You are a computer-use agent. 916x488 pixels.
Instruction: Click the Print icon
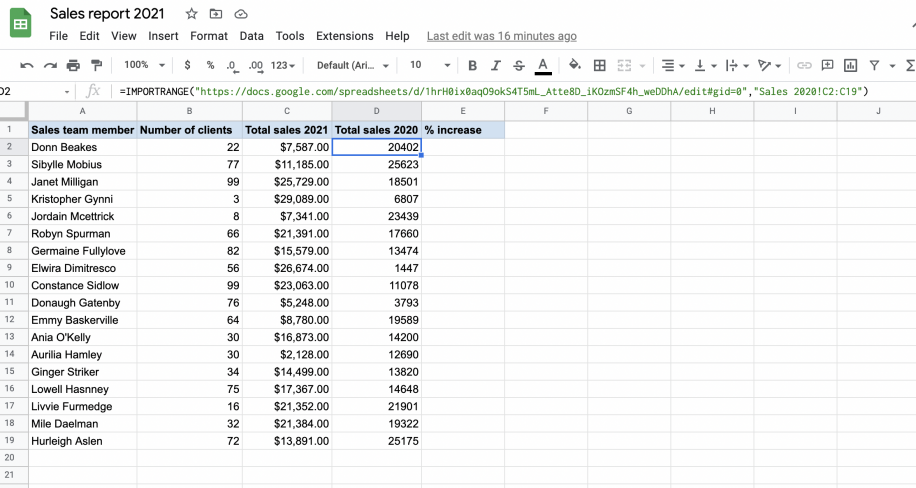73,65
